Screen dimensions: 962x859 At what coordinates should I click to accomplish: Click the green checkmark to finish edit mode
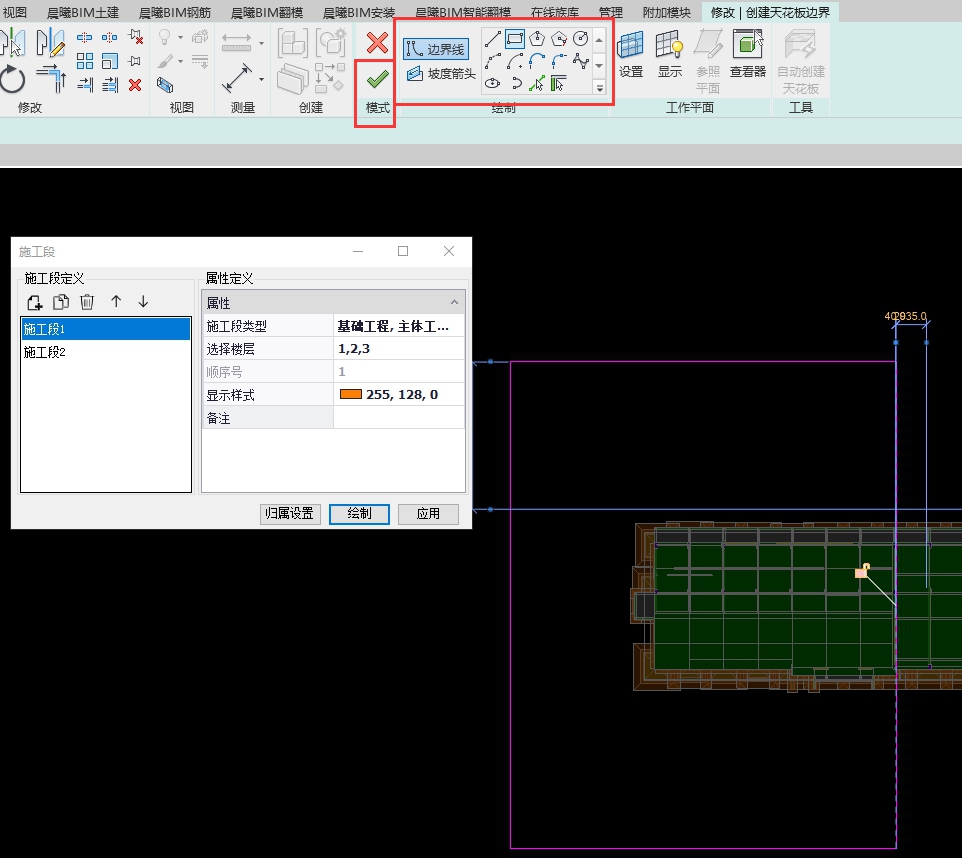[377, 79]
